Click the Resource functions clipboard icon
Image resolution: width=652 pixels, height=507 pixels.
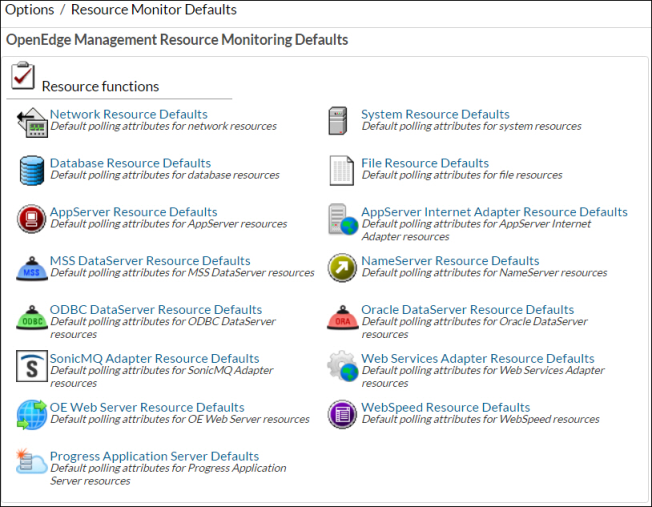pyautogui.click(x=23, y=75)
